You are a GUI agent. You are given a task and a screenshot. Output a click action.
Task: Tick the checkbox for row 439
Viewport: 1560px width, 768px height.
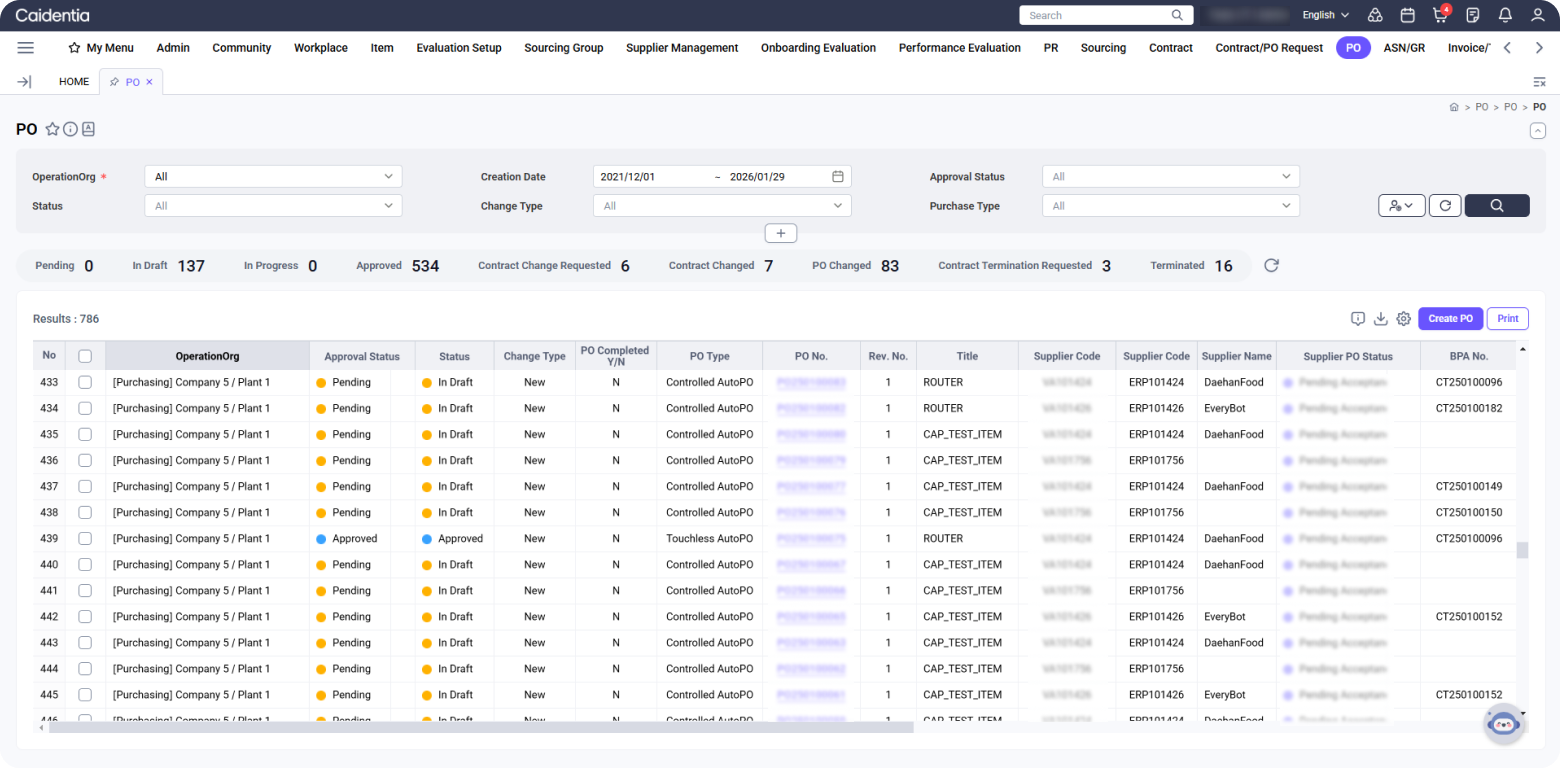click(x=85, y=538)
